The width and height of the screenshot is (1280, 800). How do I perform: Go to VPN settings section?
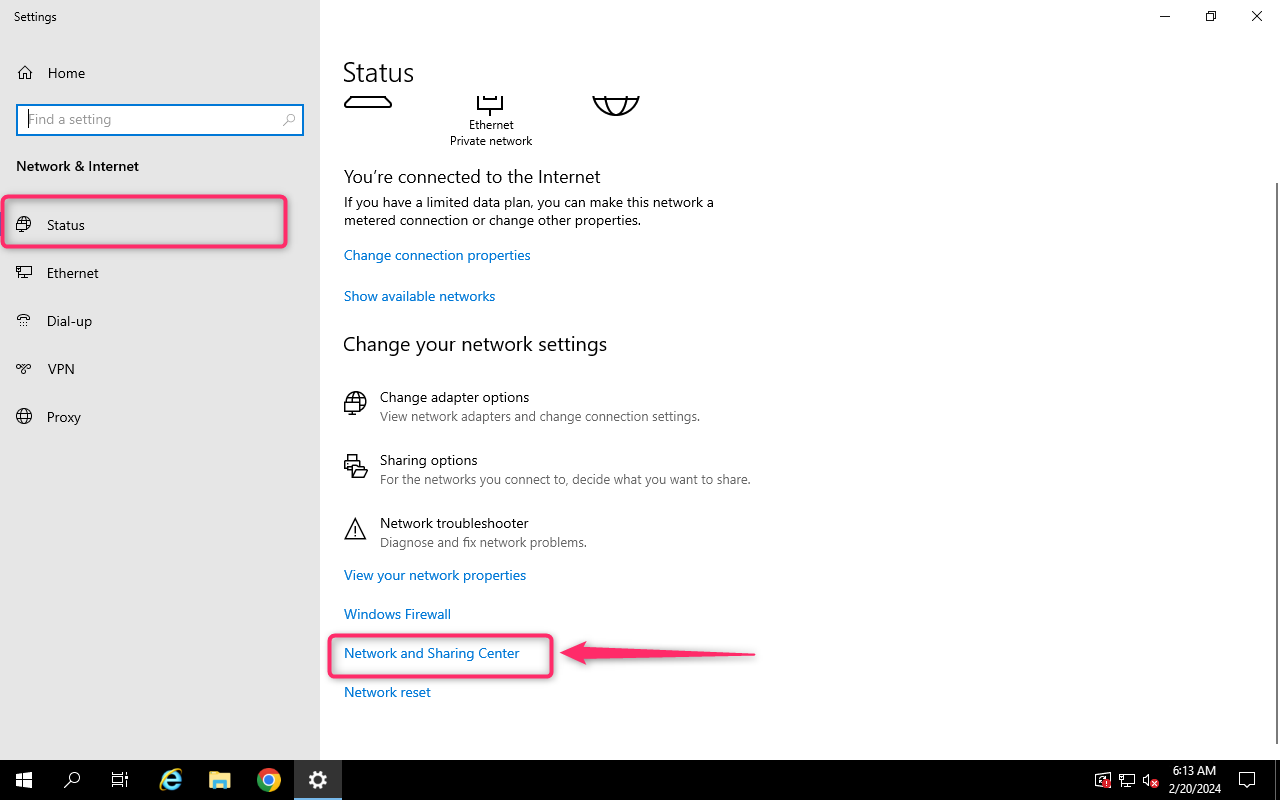pos(160,369)
